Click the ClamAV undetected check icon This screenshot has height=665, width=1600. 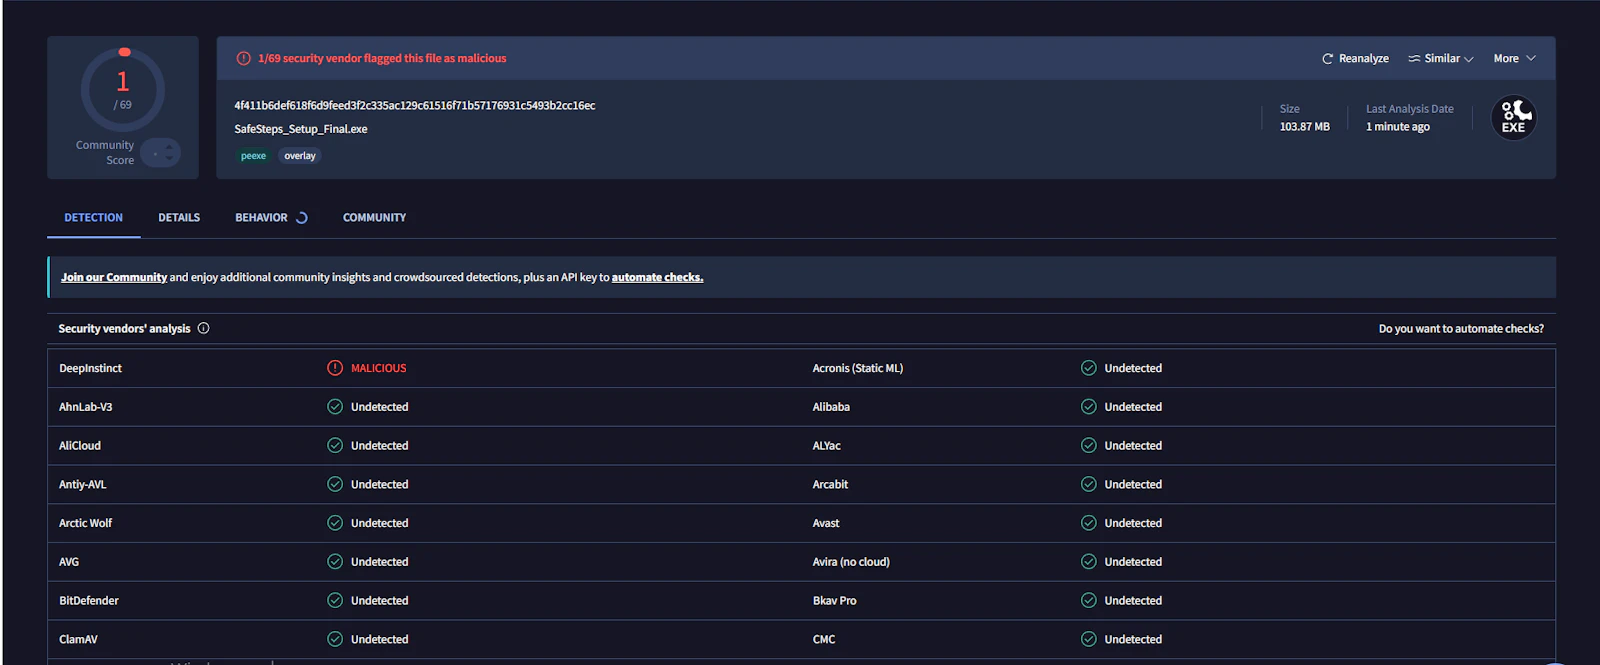[x=335, y=639]
